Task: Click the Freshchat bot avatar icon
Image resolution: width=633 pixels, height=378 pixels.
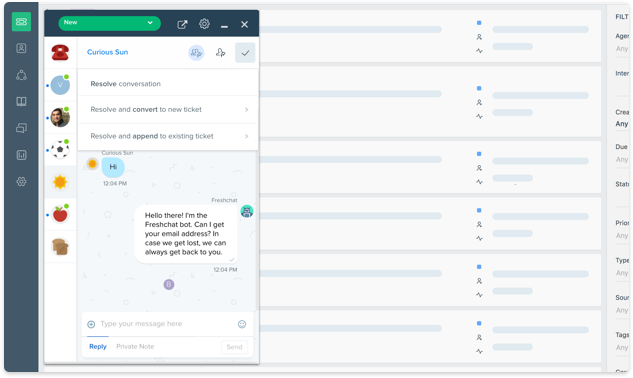Action: coord(247,211)
